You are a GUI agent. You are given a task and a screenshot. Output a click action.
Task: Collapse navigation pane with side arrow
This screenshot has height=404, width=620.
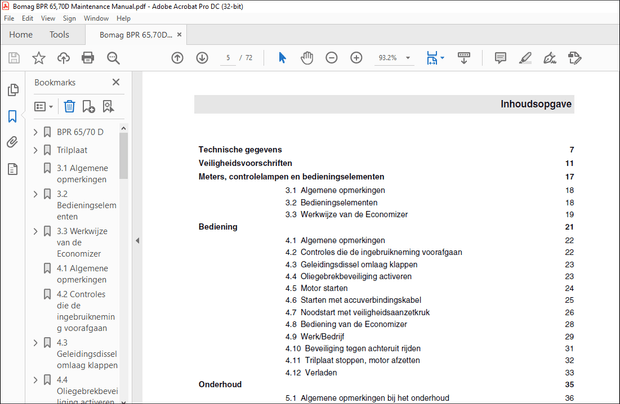137,240
